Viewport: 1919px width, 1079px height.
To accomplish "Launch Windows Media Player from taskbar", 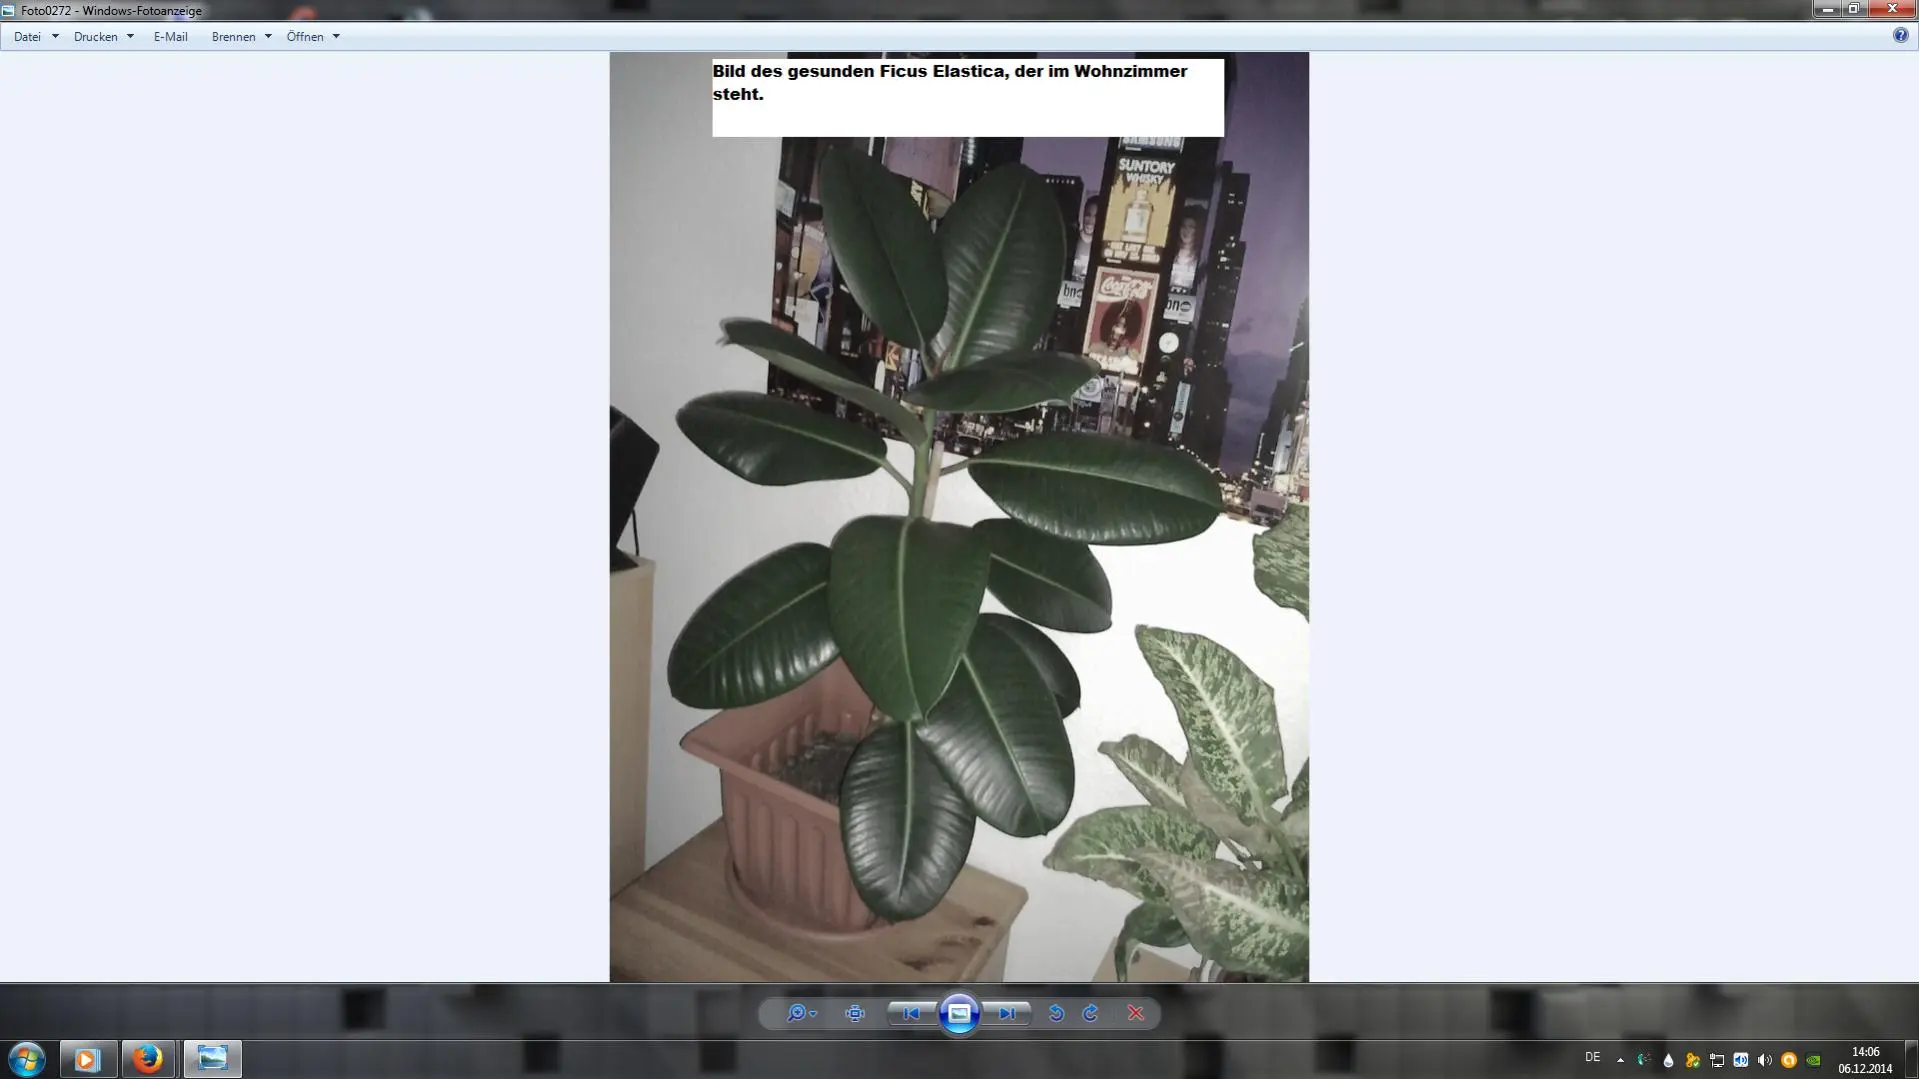I will click(87, 1058).
